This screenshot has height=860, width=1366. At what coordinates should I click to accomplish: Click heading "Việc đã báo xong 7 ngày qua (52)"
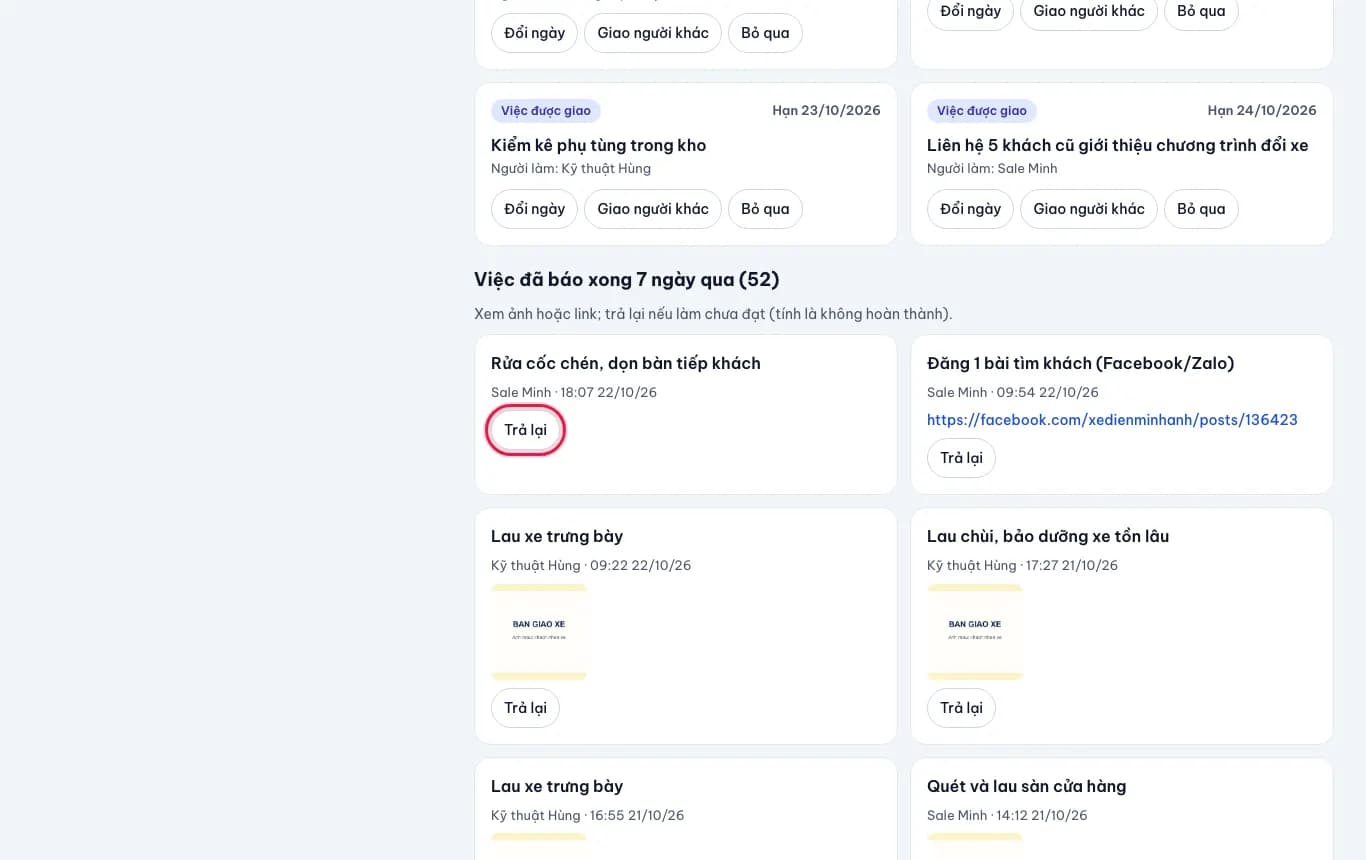[x=627, y=279]
